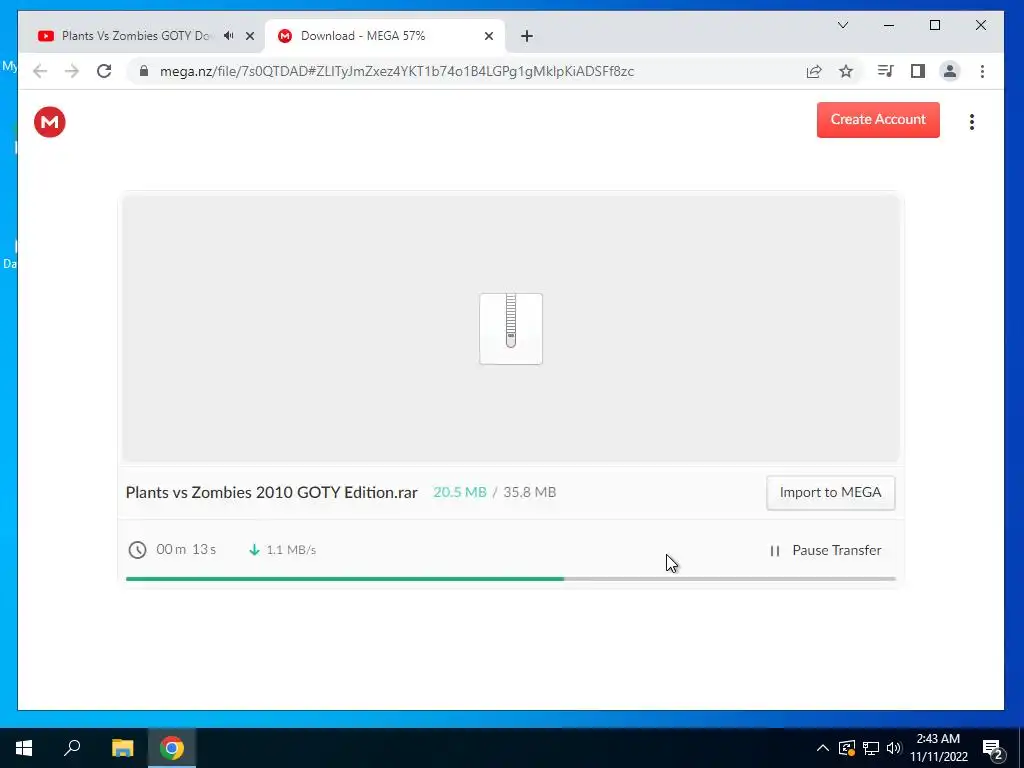Open File Explorer from taskbar
The image size is (1024, 768).
point(122,748)
